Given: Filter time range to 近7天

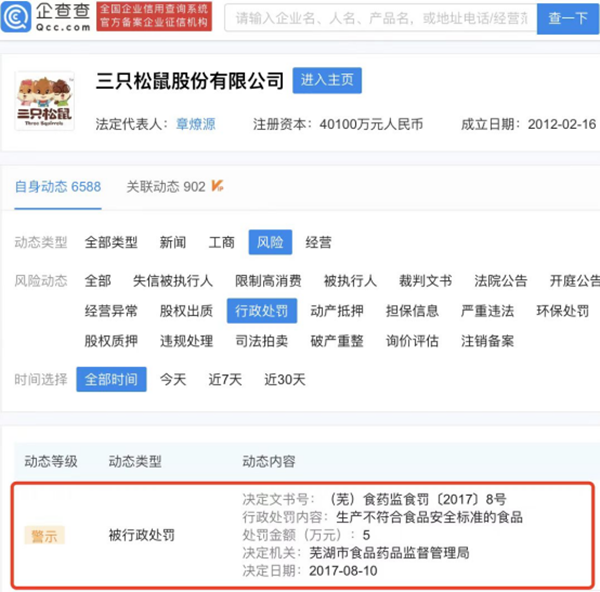Looking at the screenshot, I should pyautogui.click(x=225, y=379).
